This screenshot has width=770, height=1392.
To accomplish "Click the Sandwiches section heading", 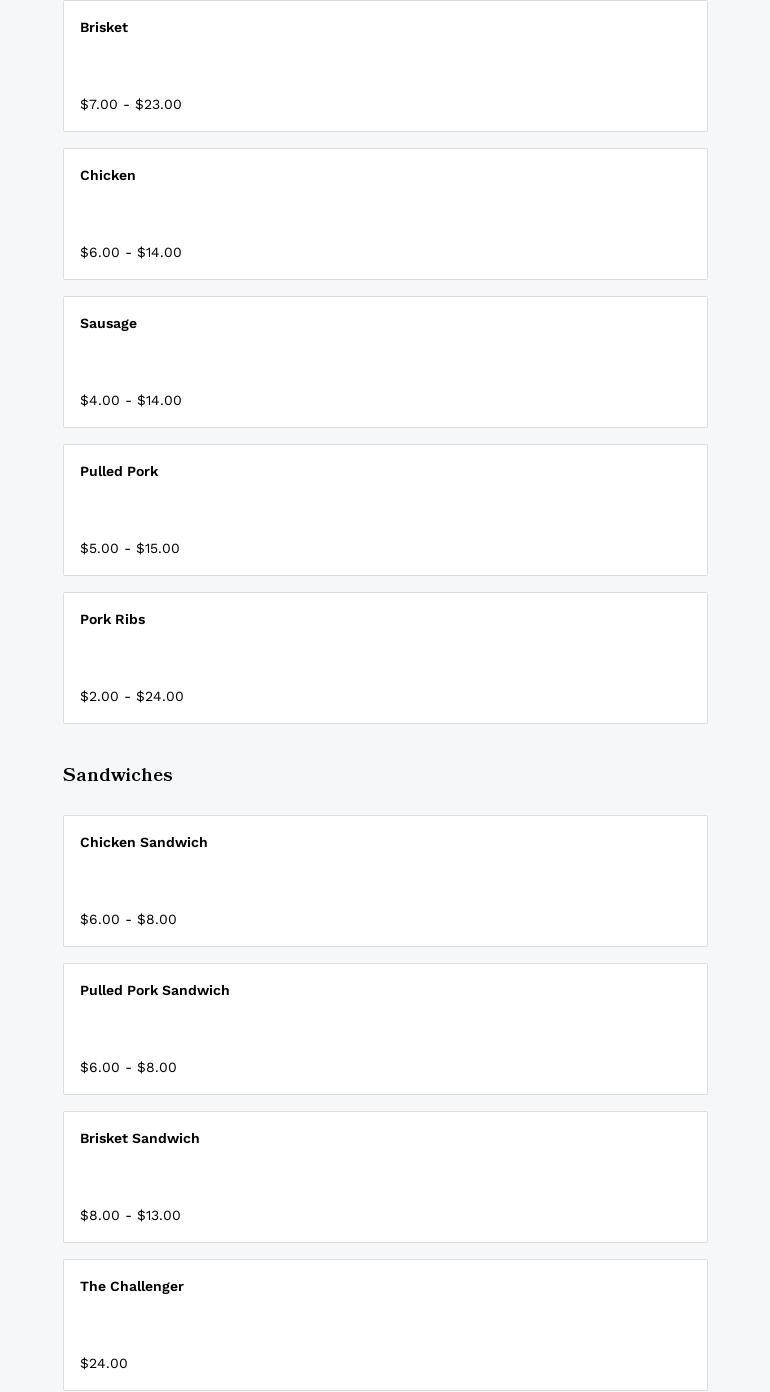I will pos(118,775).
